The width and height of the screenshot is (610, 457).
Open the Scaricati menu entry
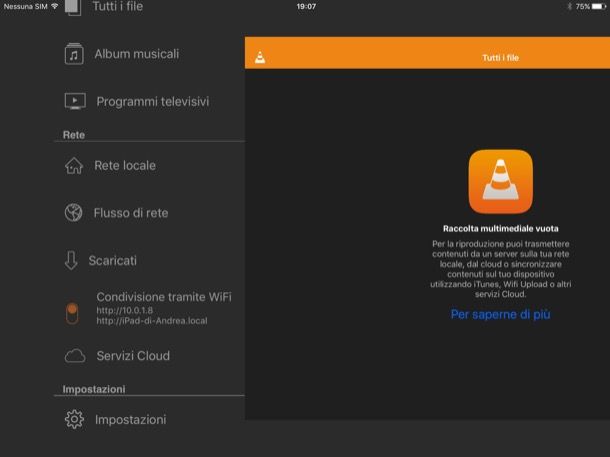click(x=112, y=261)
